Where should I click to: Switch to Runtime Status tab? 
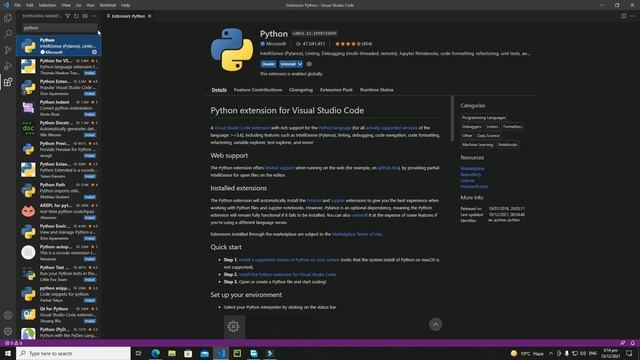[377, 90]
